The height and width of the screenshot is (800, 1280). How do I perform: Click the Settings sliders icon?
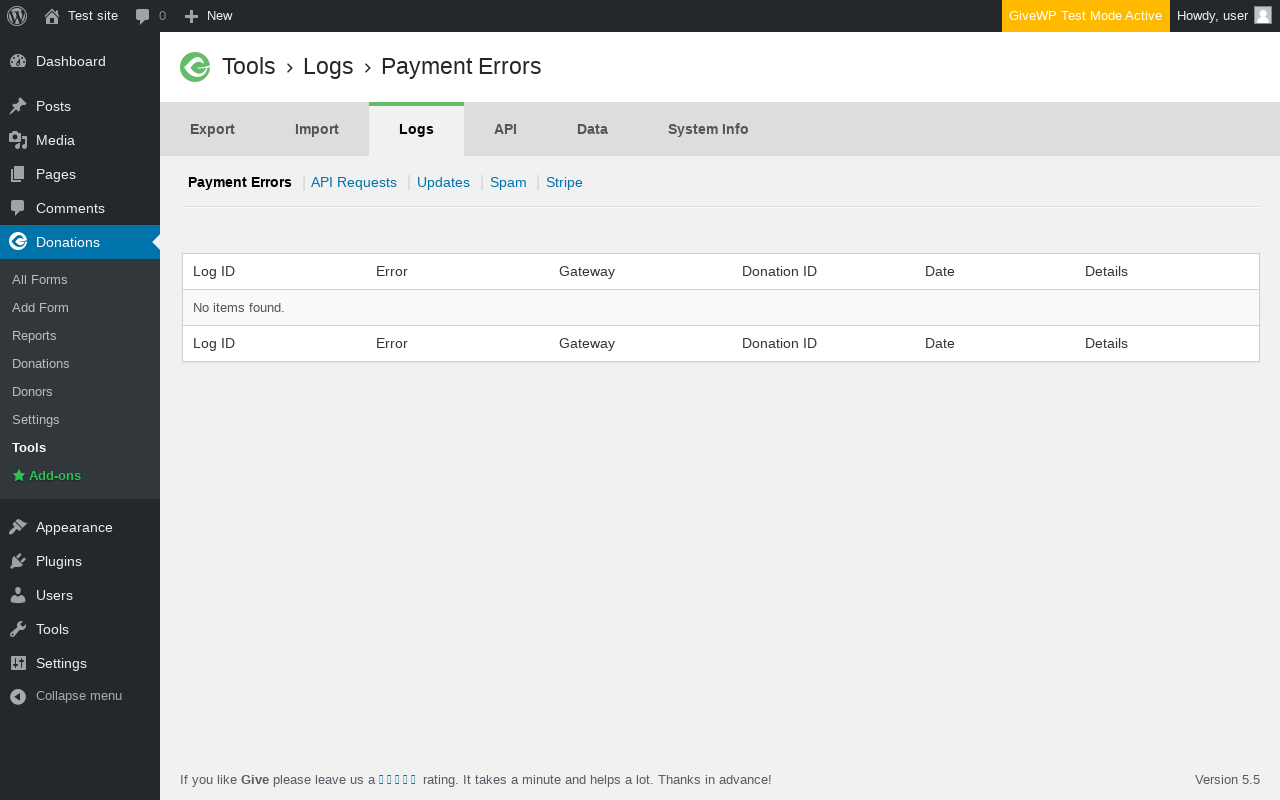pyautogui.click(x=18, y=663)
